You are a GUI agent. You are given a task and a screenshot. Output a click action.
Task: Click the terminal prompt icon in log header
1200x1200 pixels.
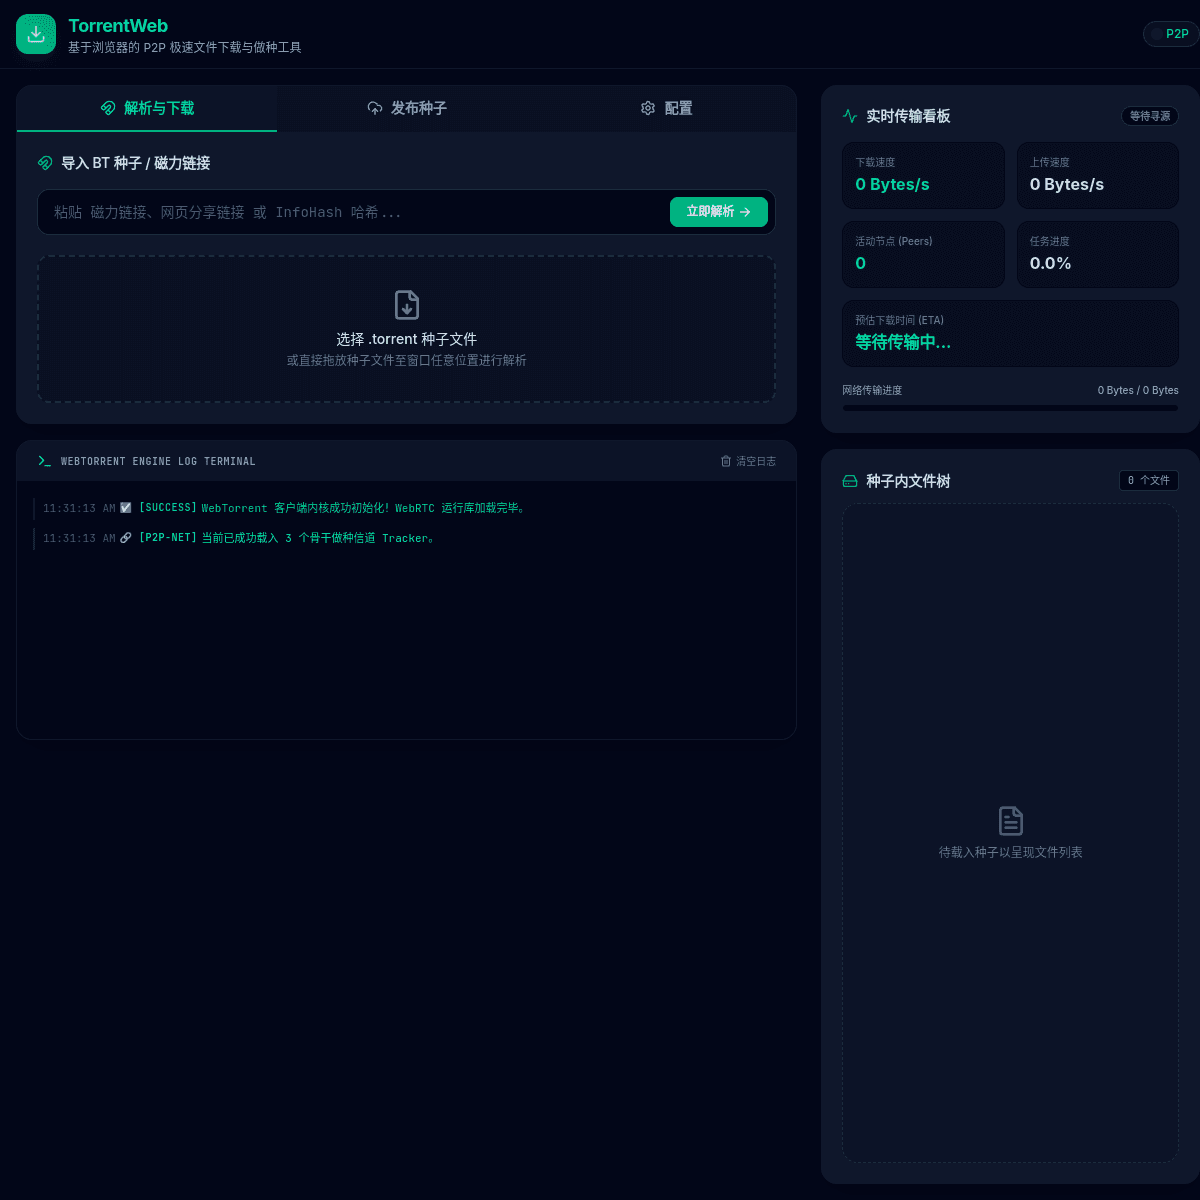coord(44,461)
